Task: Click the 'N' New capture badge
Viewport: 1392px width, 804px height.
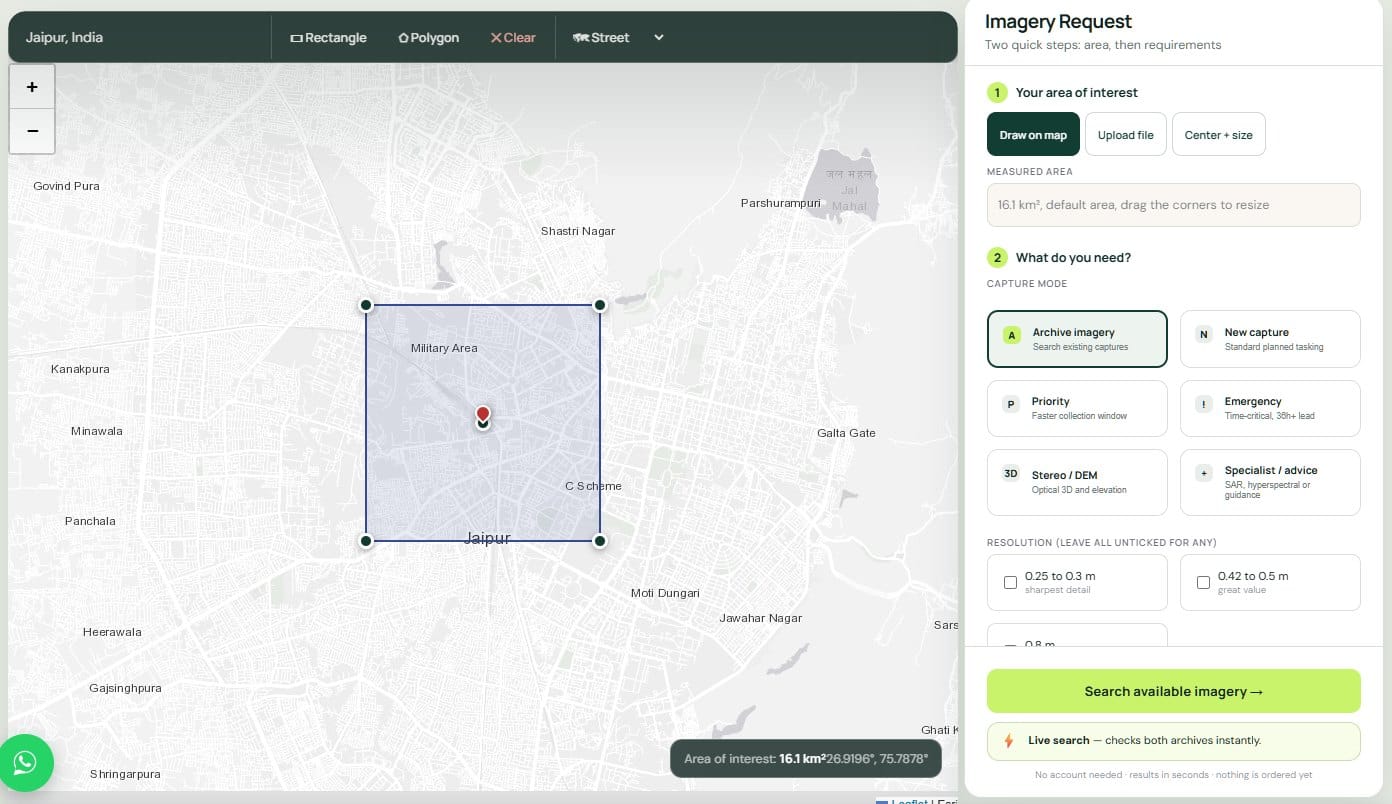Action: [1203, 335]
